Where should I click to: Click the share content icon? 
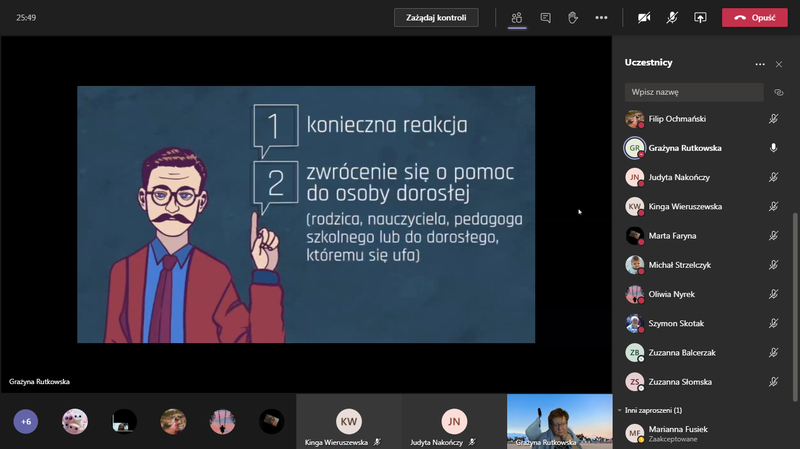click(700, 17)
